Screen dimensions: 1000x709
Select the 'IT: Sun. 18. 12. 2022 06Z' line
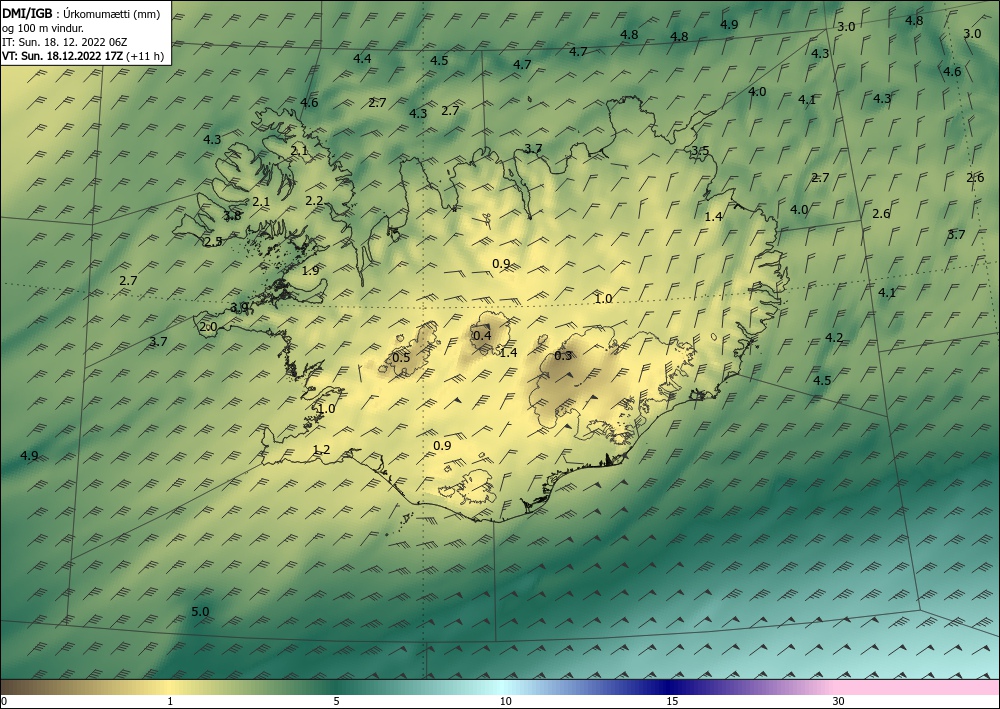click(65, 42)
